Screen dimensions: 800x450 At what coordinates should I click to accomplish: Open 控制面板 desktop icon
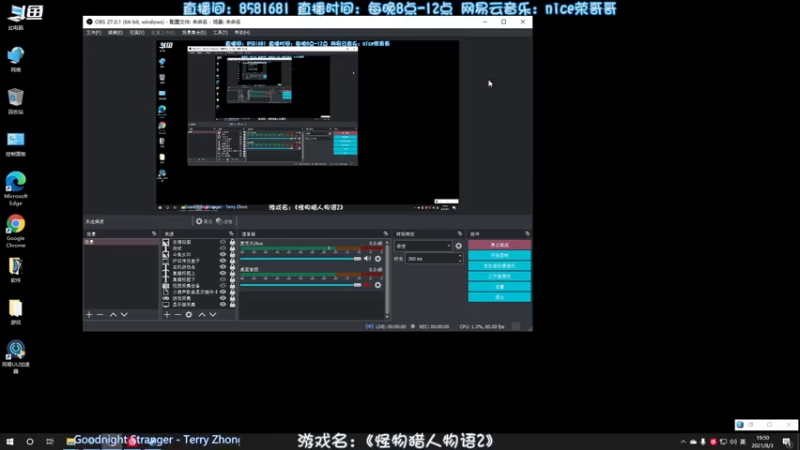(x=16, y=144)
